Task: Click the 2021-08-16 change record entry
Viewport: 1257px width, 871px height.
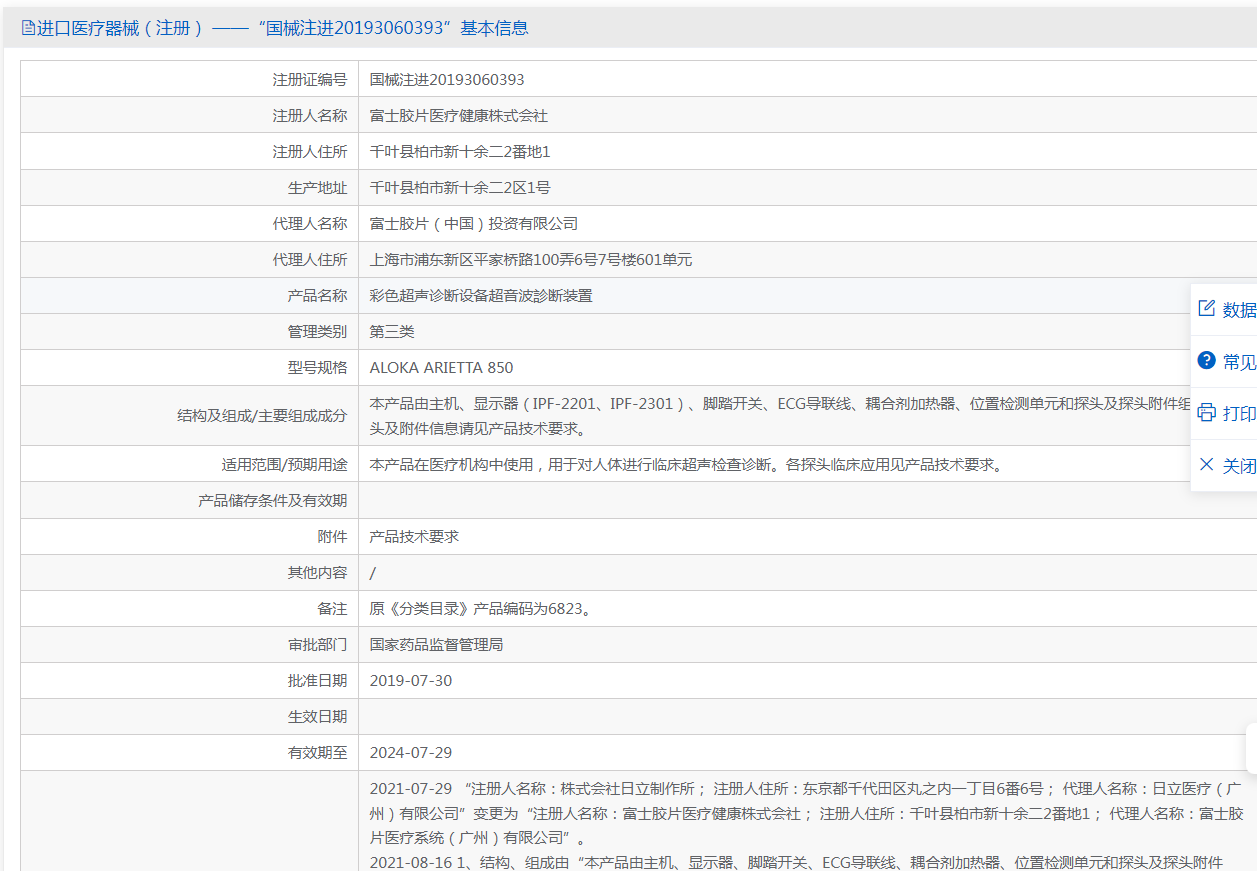Action: (x=797, y=862)
